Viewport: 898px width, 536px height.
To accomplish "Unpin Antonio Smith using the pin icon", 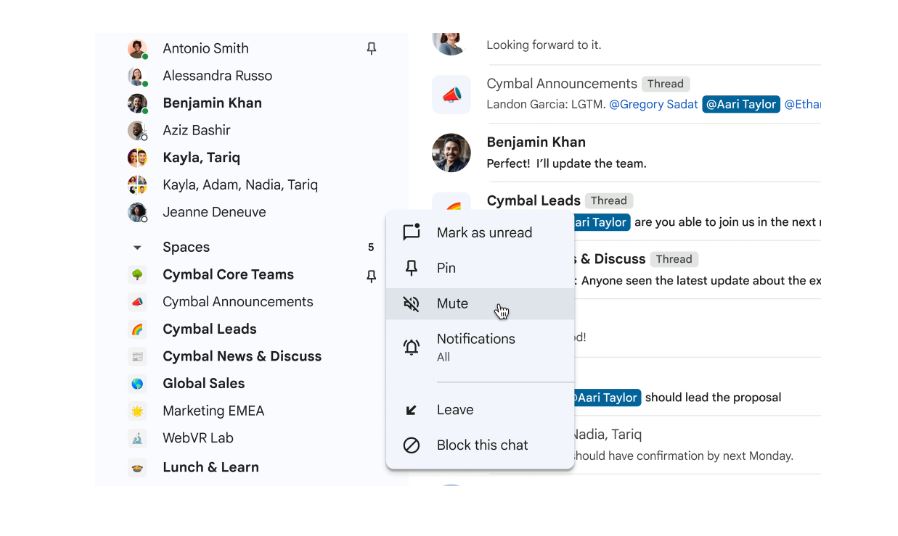I will 371,48.
